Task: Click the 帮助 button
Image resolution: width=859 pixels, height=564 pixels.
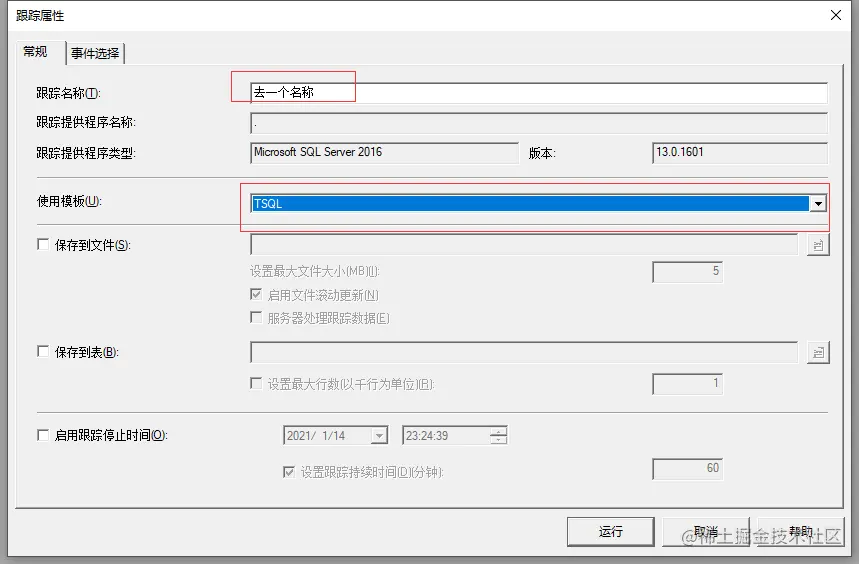Action: [801, 531]
